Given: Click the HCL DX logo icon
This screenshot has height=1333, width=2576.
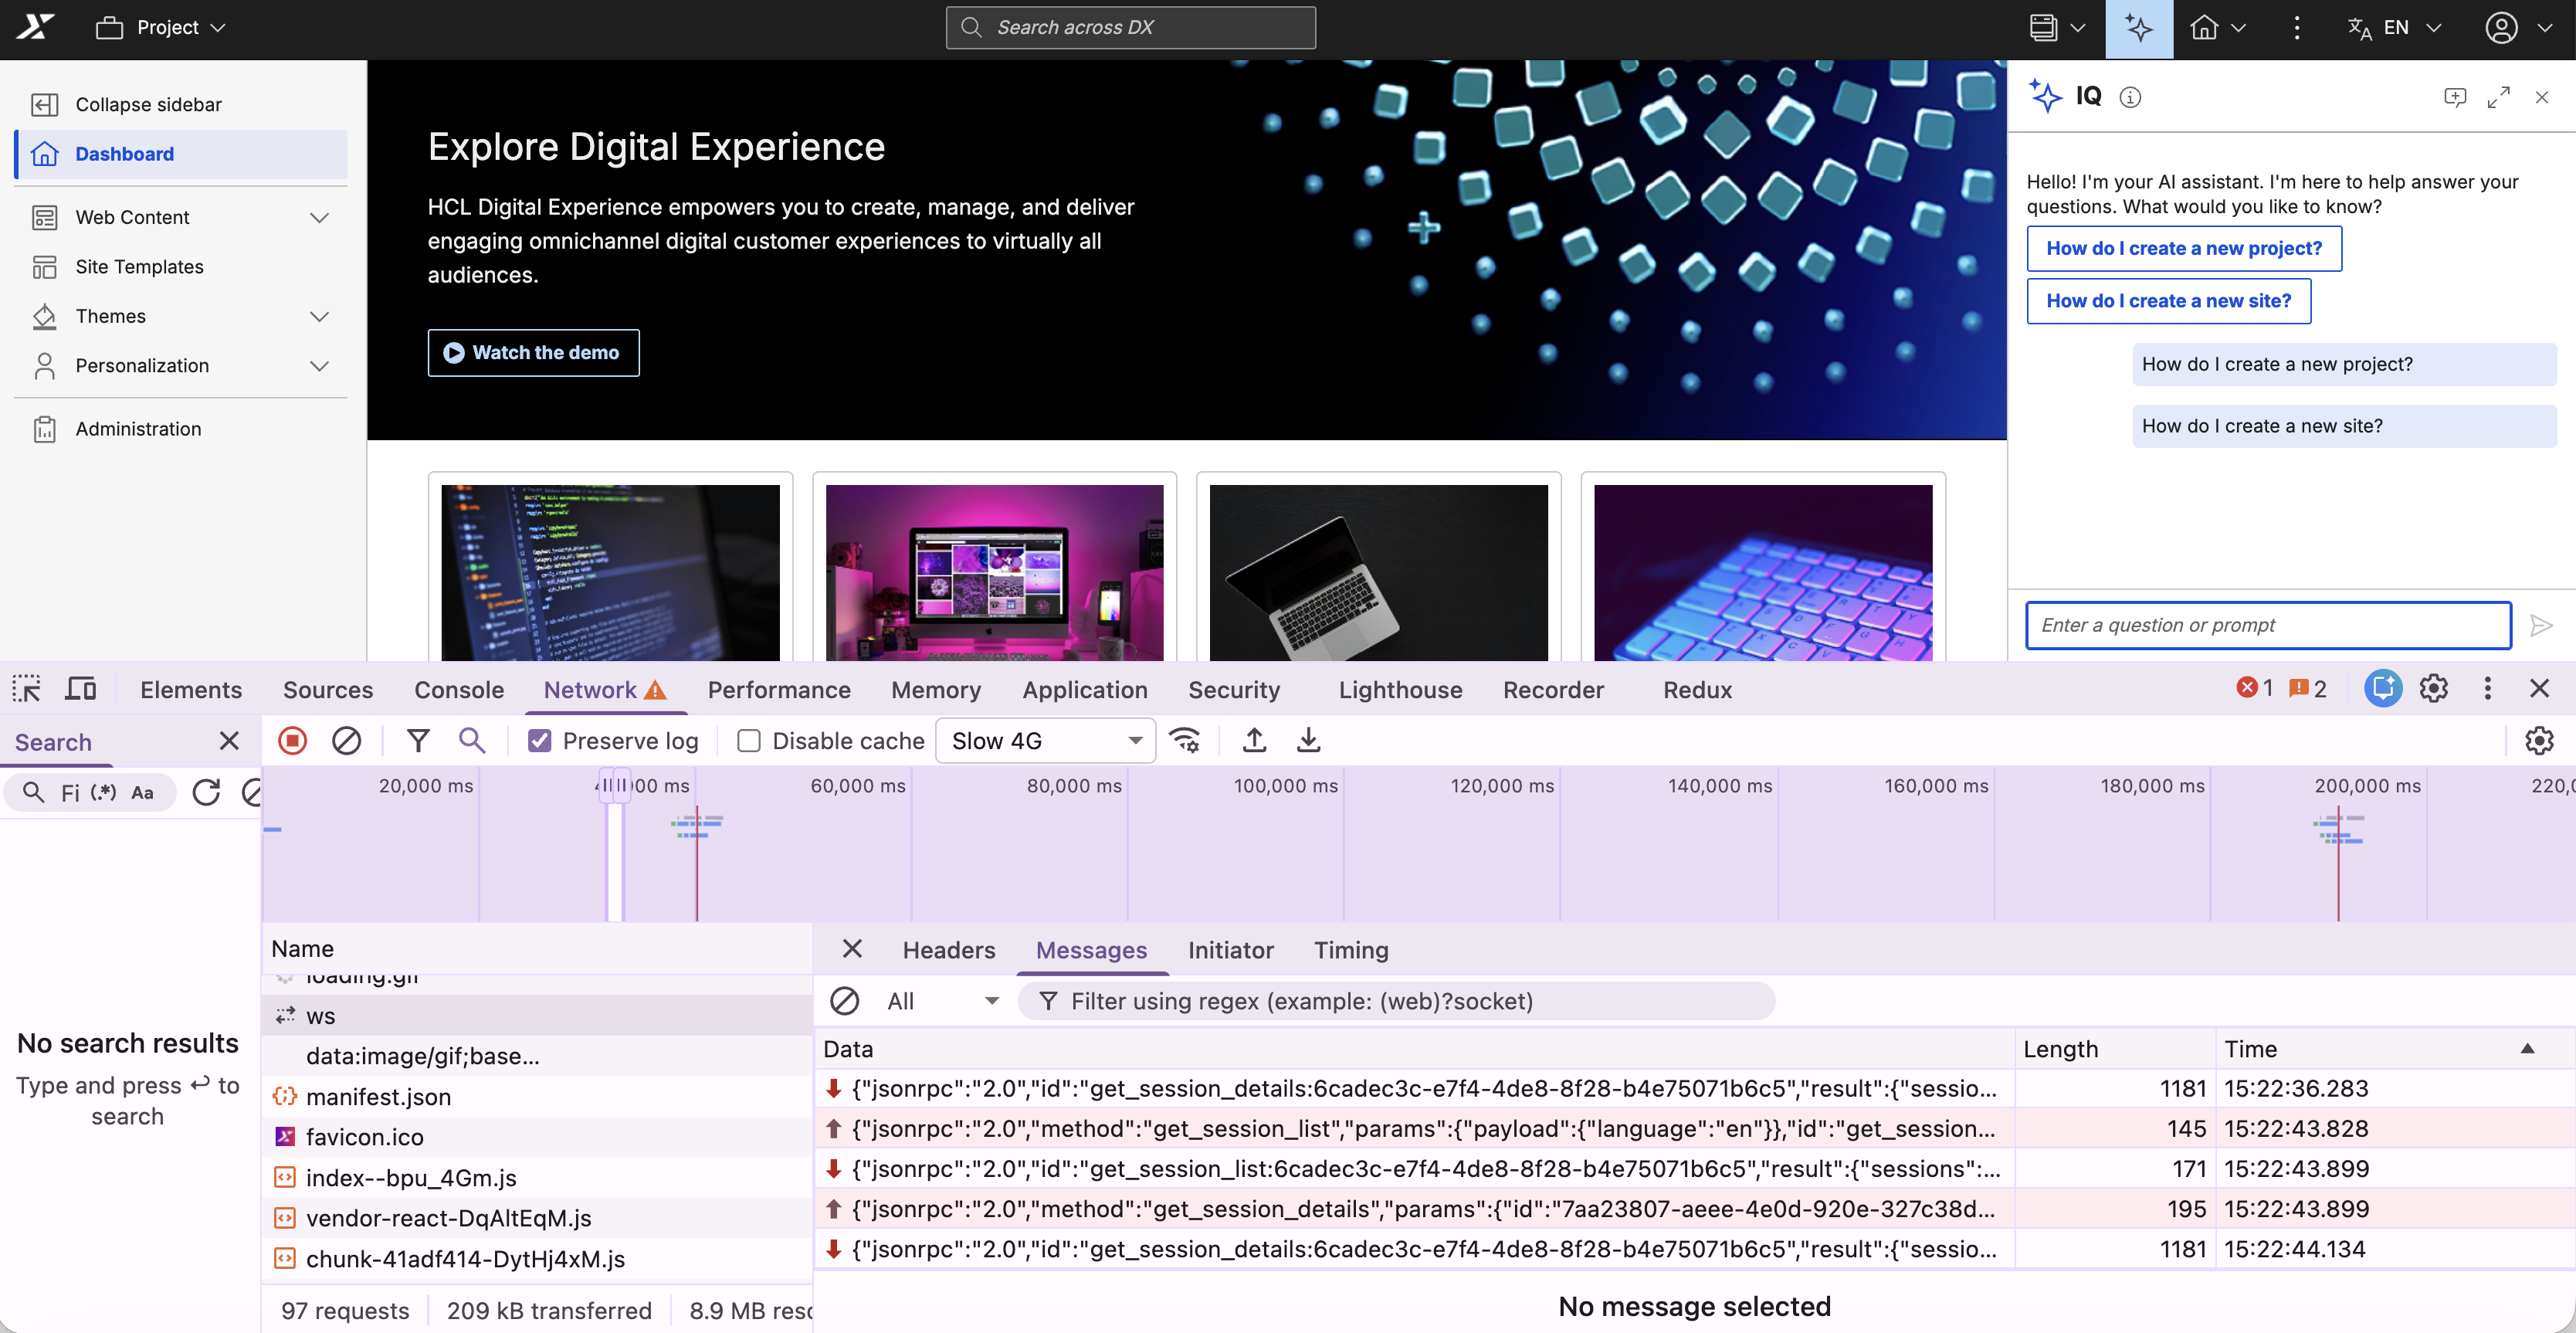Looking at the screenshot, I should pos(35,27).
